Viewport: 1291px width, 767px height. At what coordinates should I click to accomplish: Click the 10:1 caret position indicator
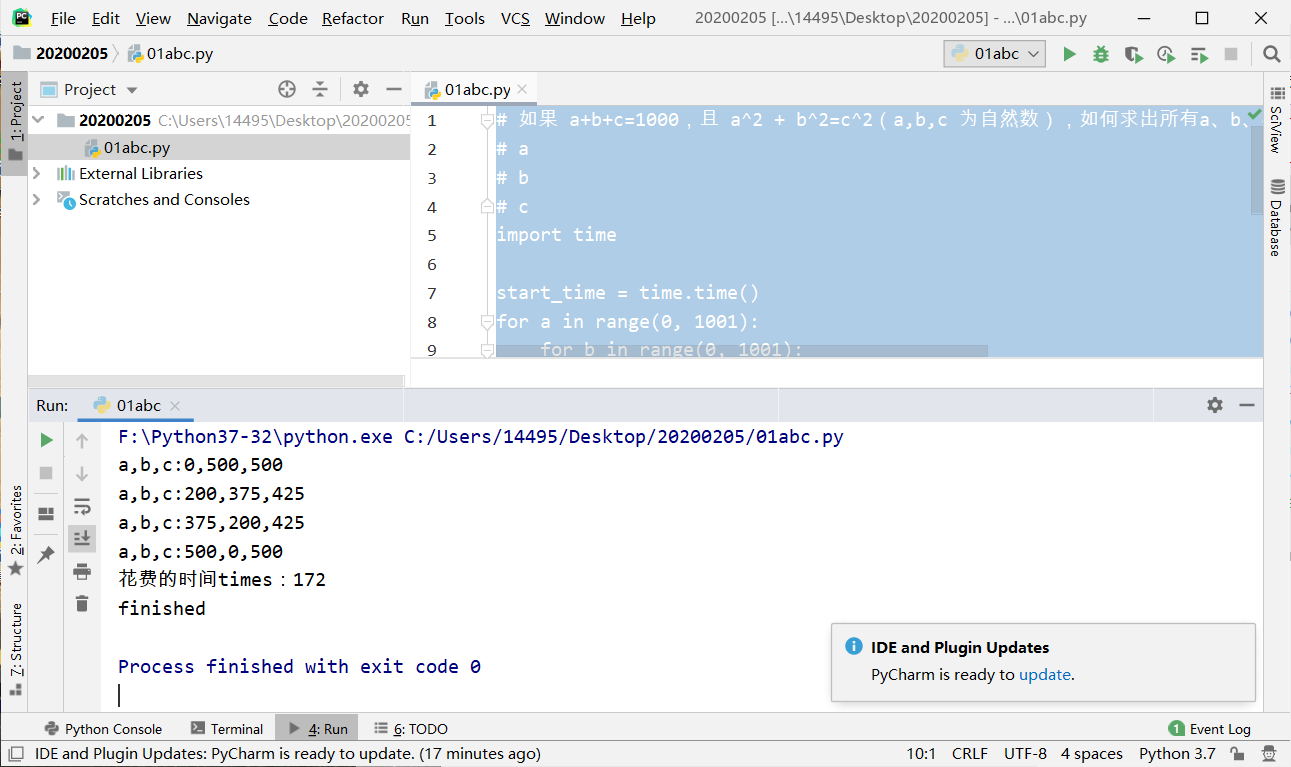click(x=921, y=754)
